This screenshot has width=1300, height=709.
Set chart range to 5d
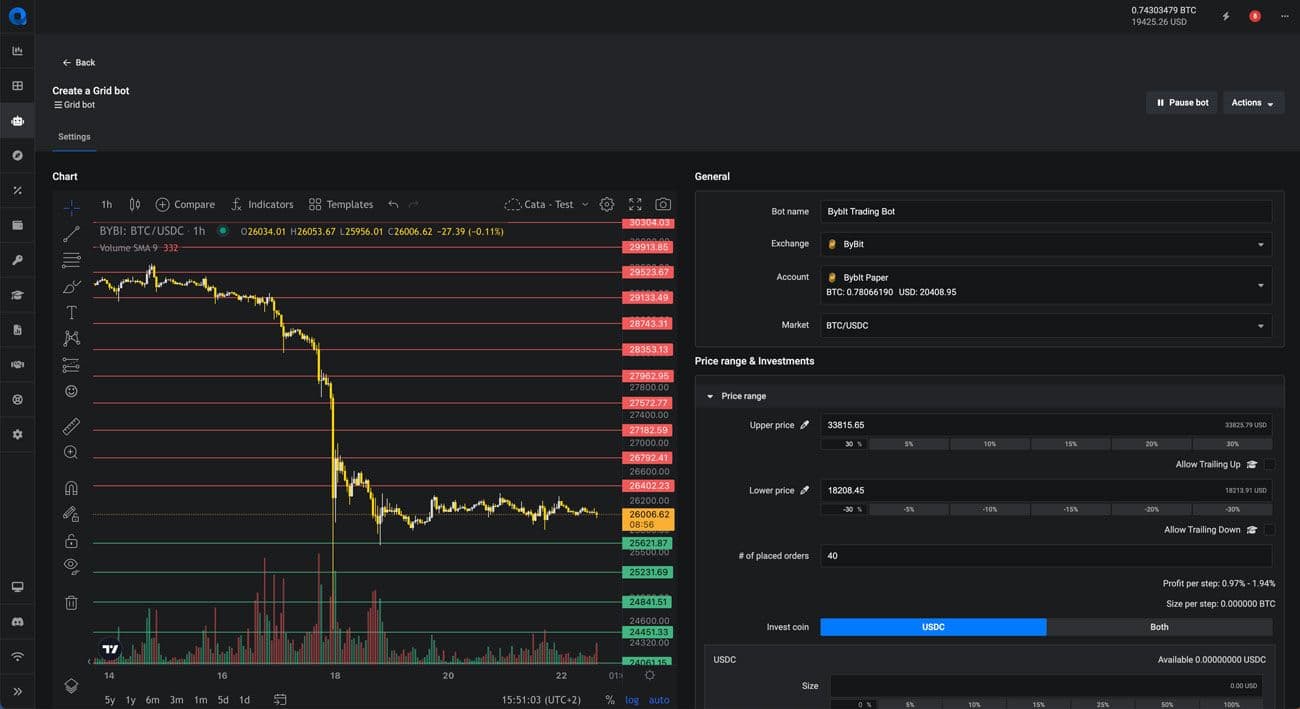tap(223, 700)
